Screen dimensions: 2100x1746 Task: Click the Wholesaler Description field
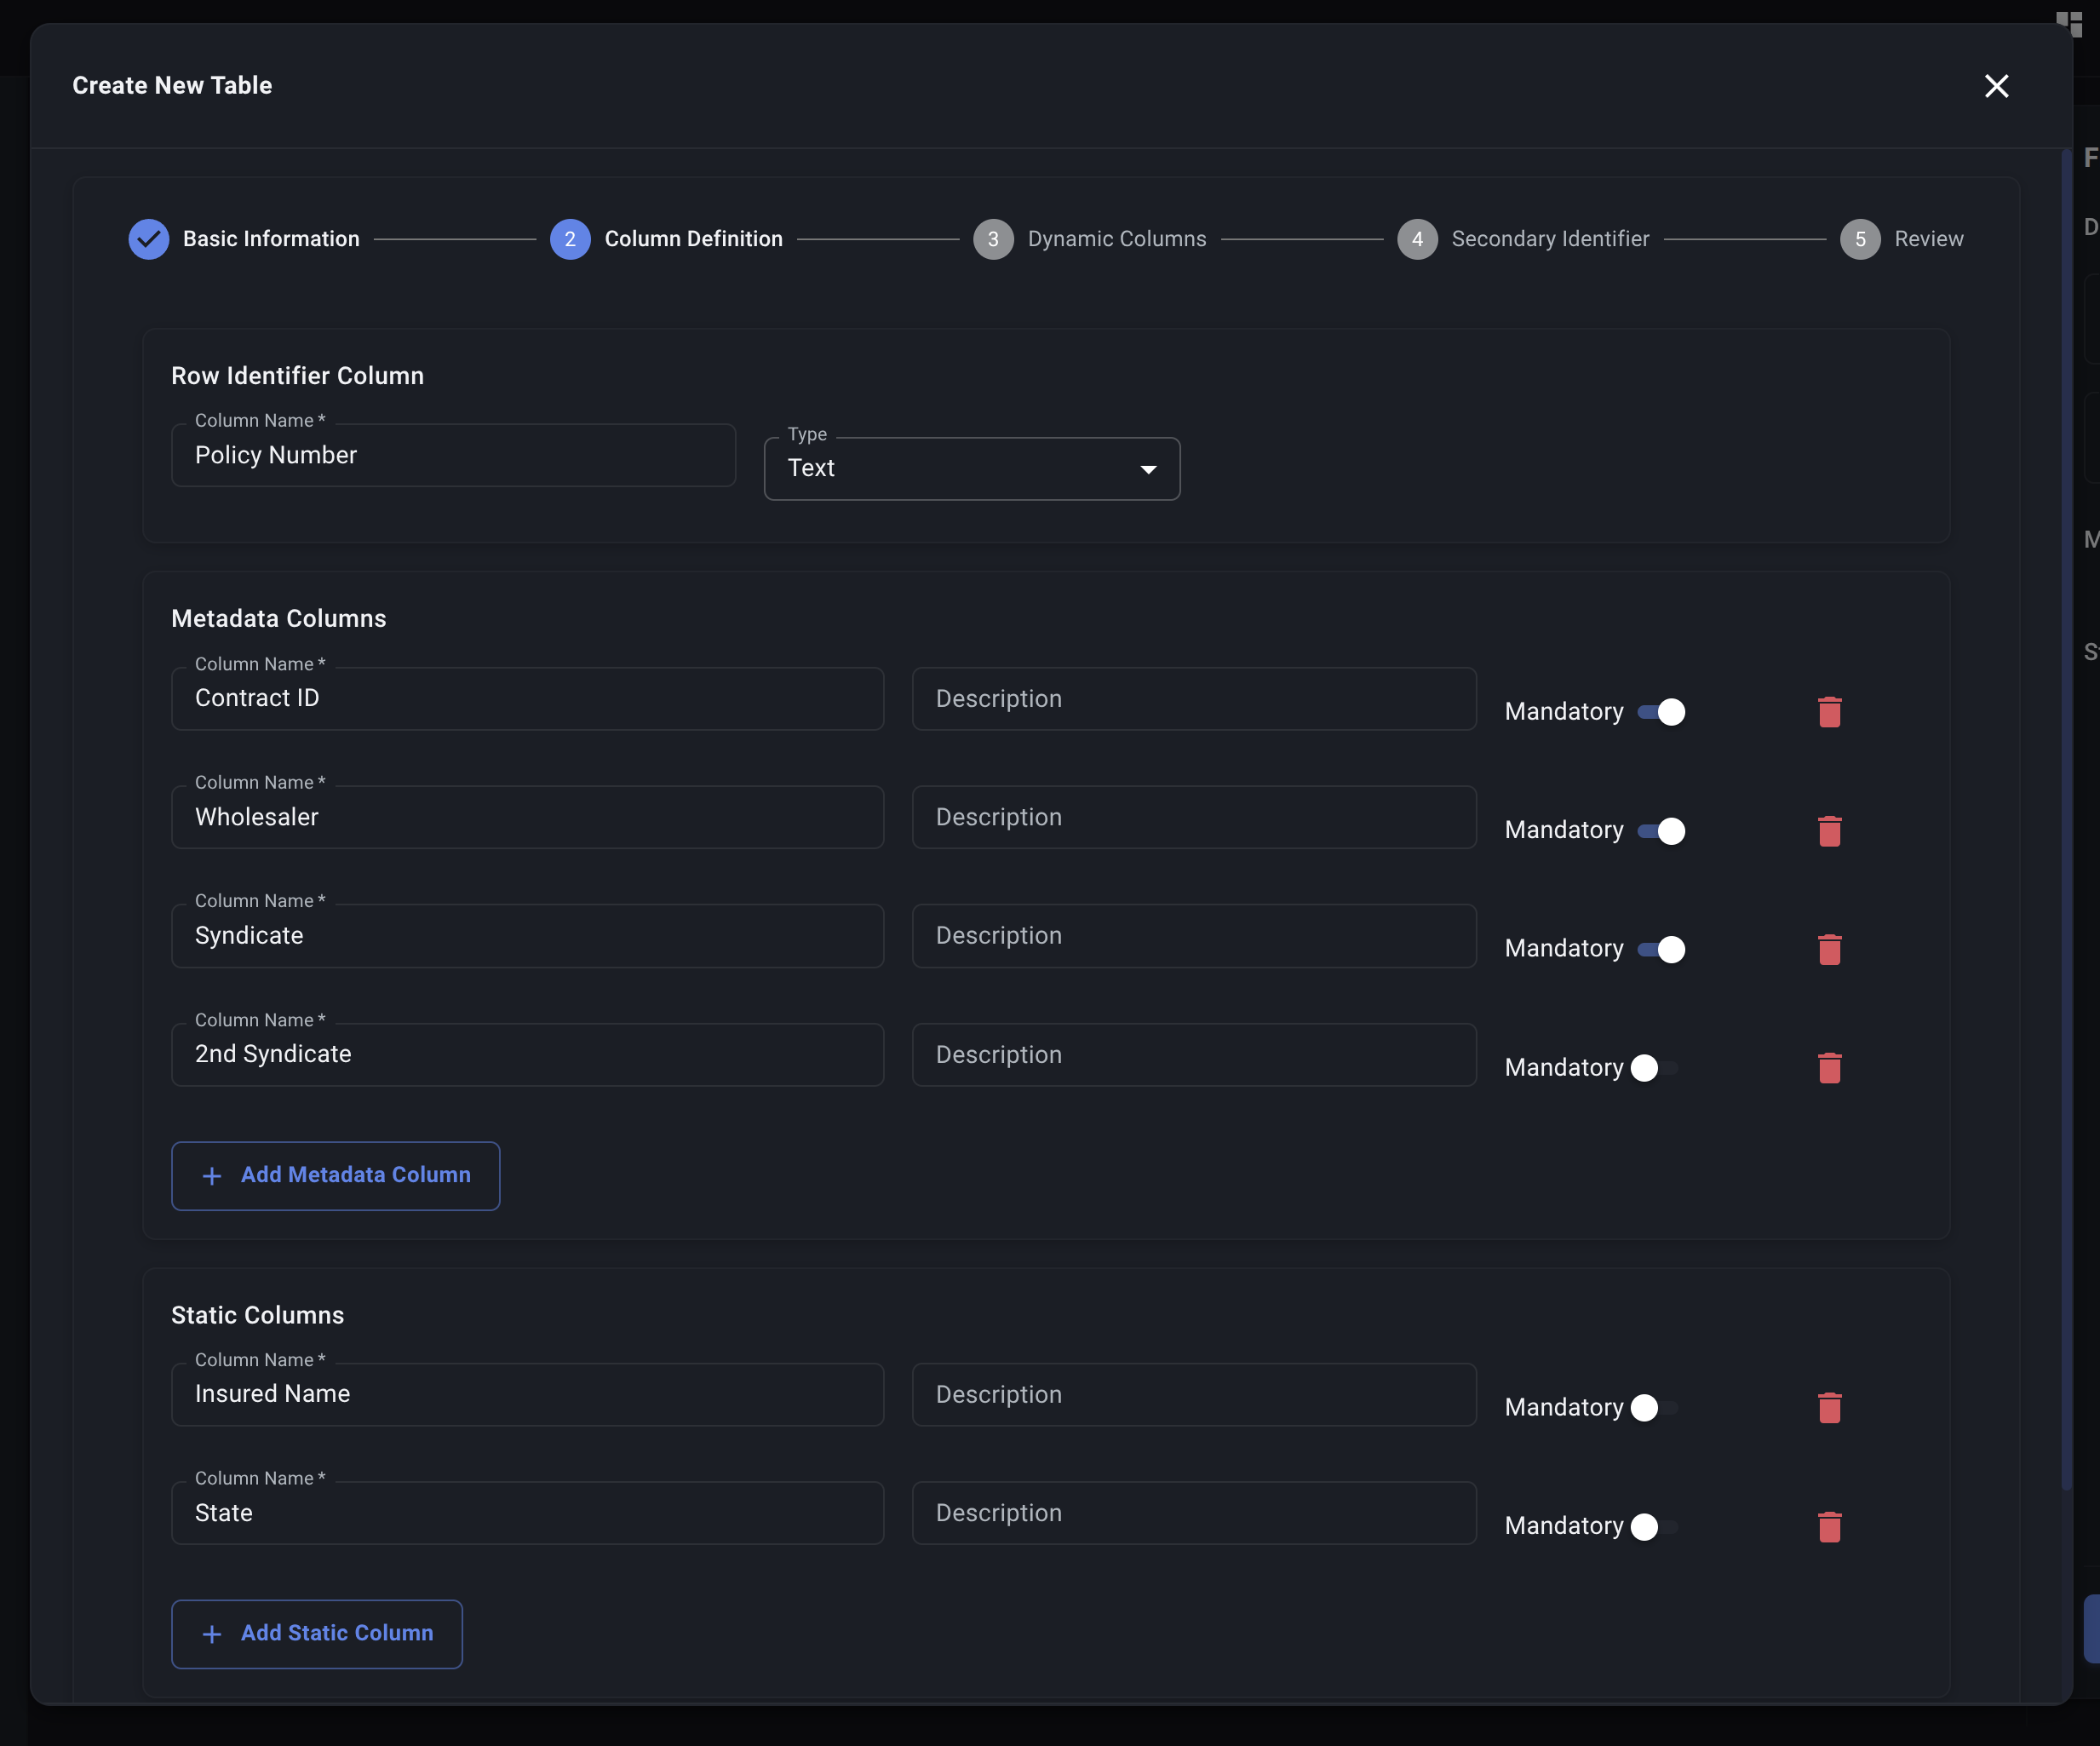1193,817
